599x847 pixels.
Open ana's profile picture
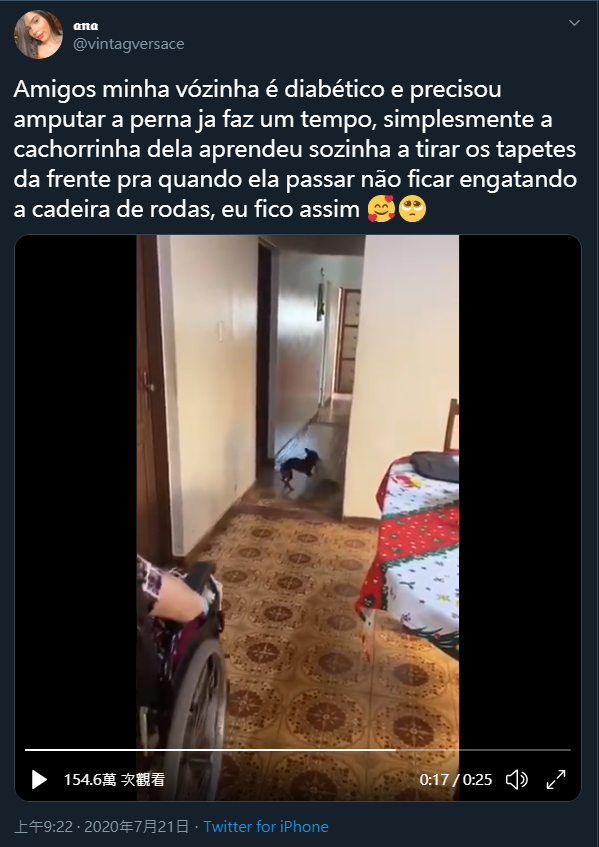[38, 34]
